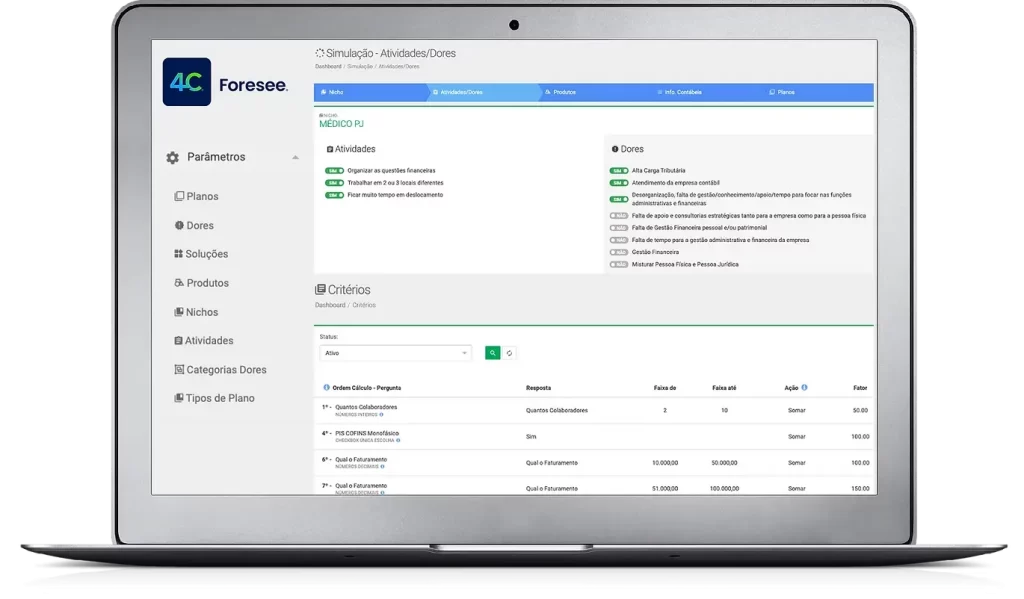Enable Misturar Pessoa Física e Jurídica toggle
1024x599 pixels.
618,264
